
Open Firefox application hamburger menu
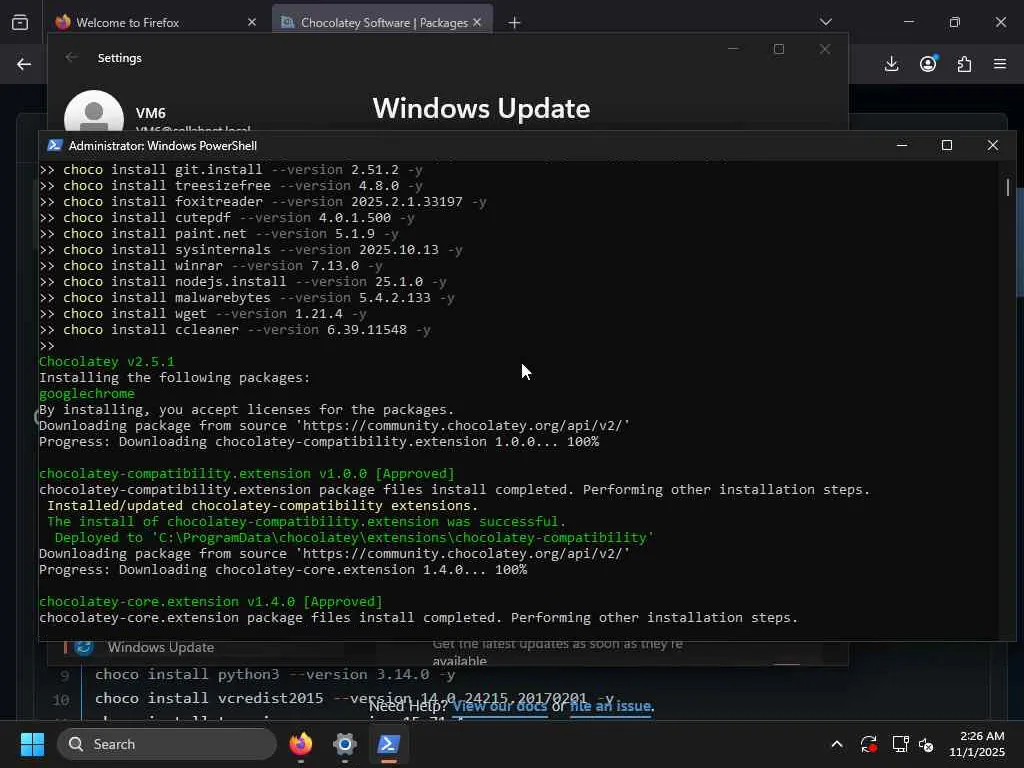pyautogui.click(x=1000, y=64)
